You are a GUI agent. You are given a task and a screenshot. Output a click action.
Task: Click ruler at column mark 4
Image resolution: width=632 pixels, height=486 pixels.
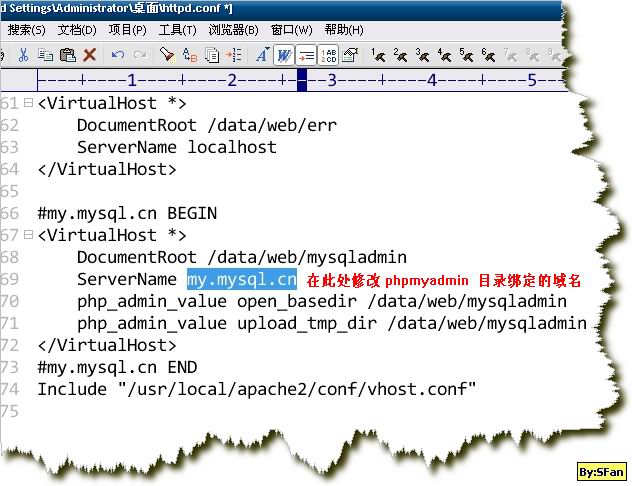432,80
